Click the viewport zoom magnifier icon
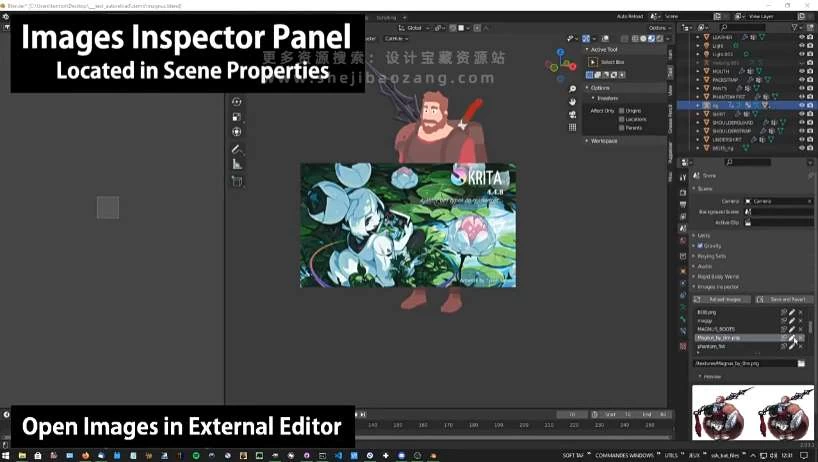Viewport: 818px width, 462px height. click(x=572, y=88)
